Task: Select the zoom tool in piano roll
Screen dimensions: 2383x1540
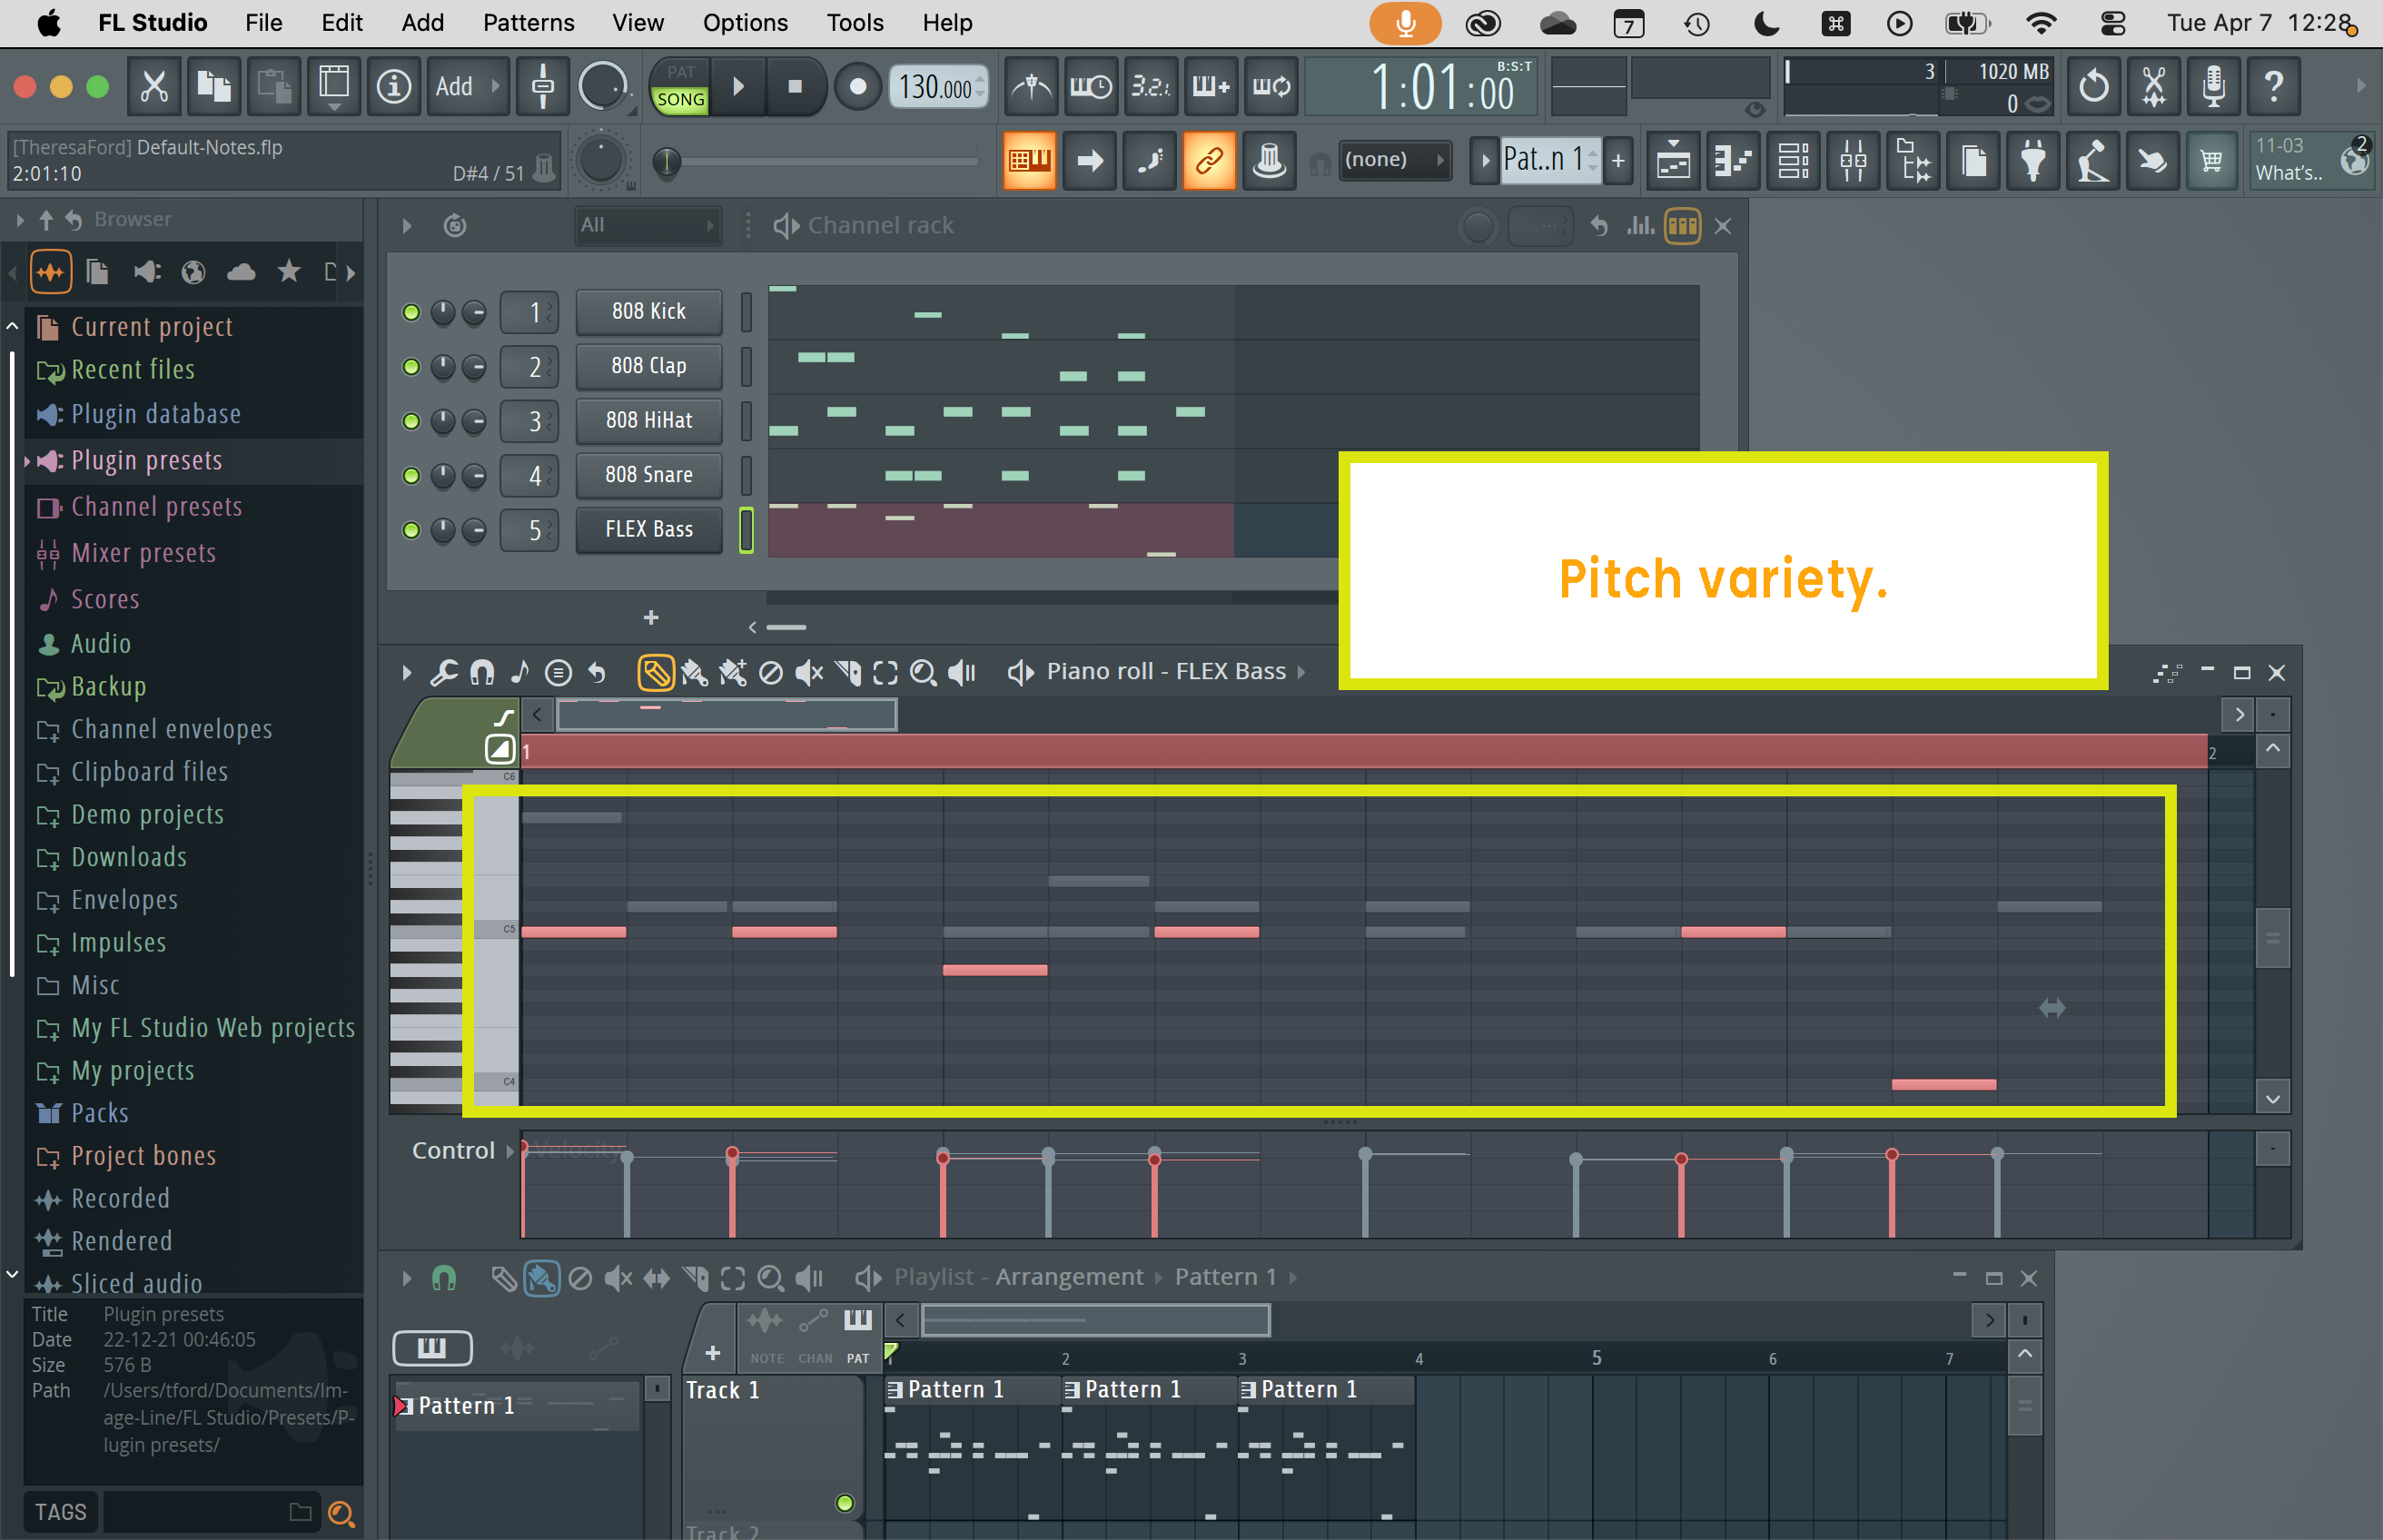Action: [923, 673]
